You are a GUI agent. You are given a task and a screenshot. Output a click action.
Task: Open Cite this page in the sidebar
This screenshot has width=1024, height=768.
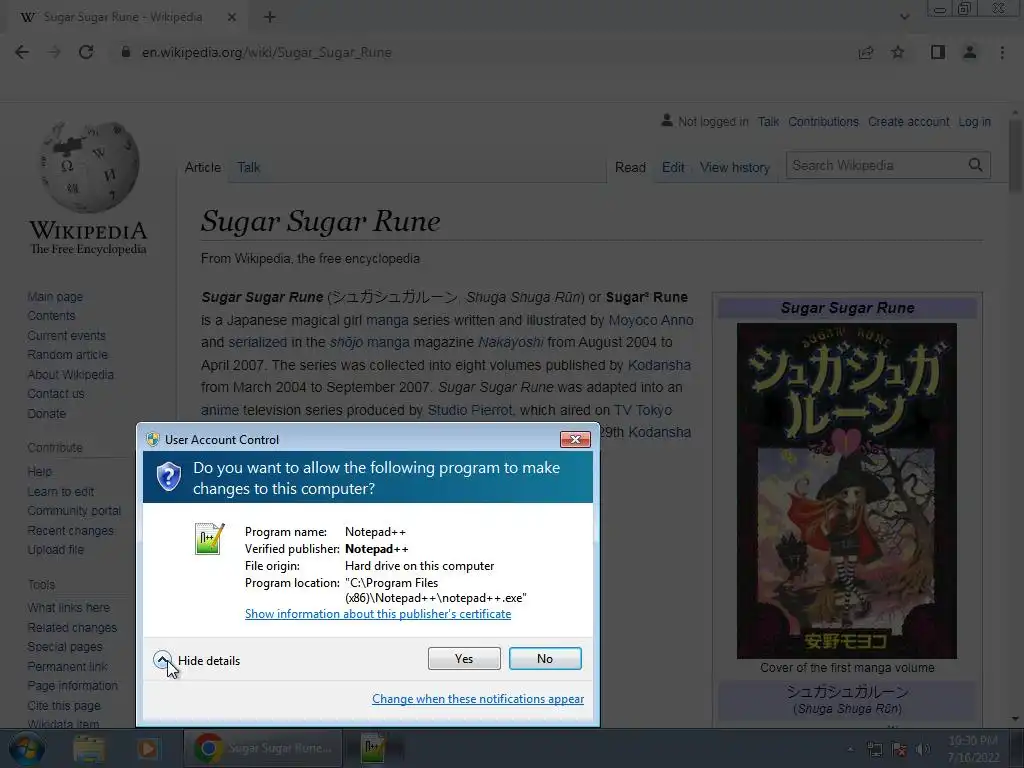(64, 705)
